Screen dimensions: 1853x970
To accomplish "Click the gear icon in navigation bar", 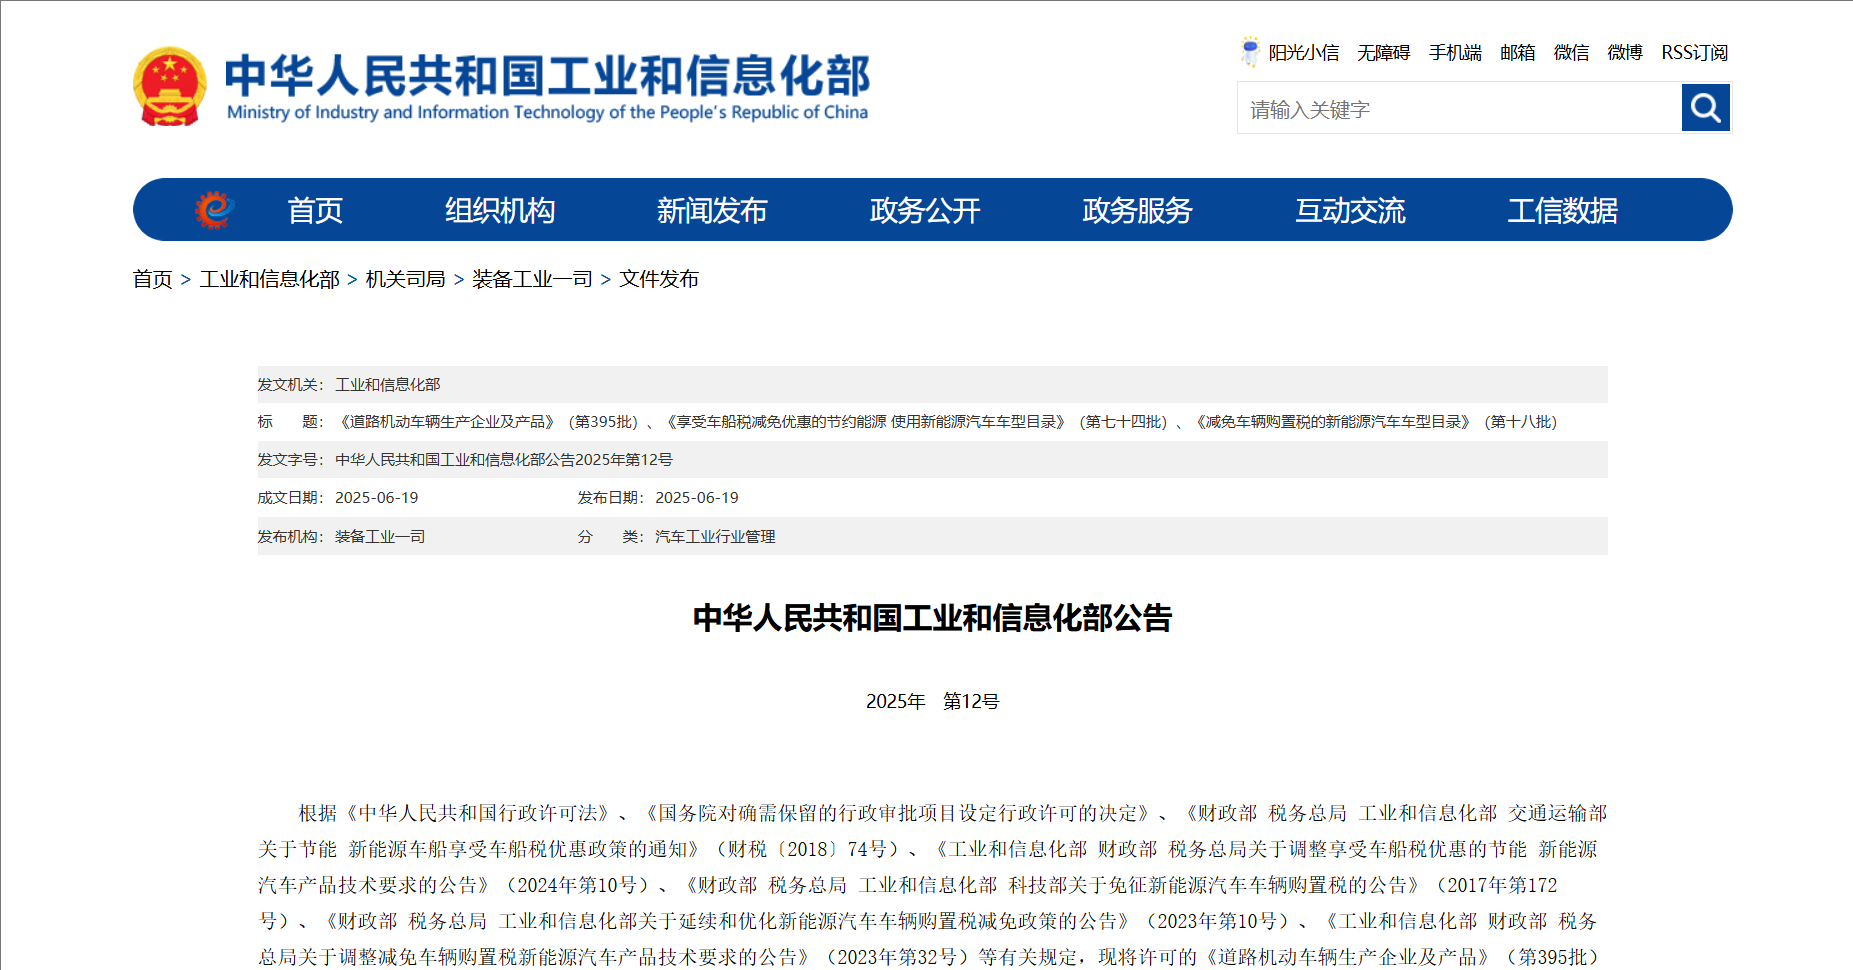I will [x=214, y=210].
